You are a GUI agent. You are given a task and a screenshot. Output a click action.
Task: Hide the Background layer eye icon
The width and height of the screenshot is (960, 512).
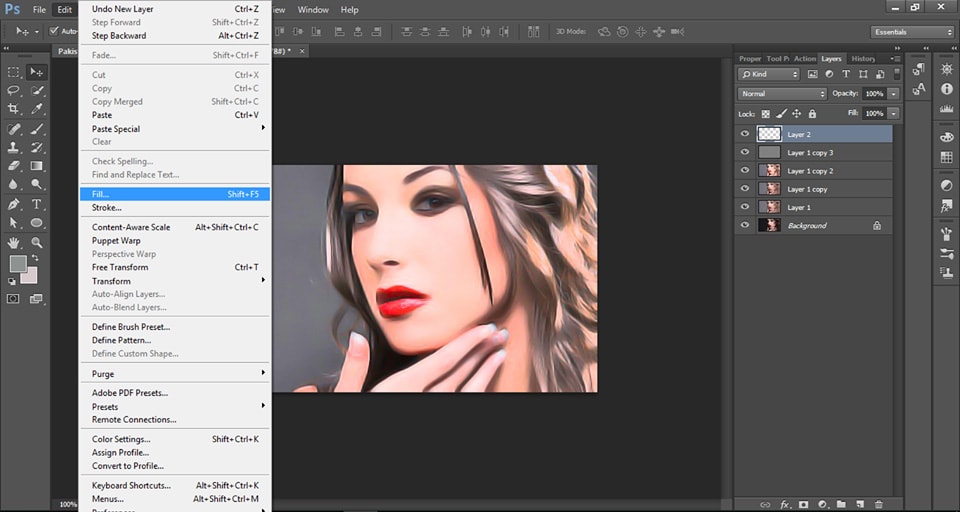click(x=744, y=226)
